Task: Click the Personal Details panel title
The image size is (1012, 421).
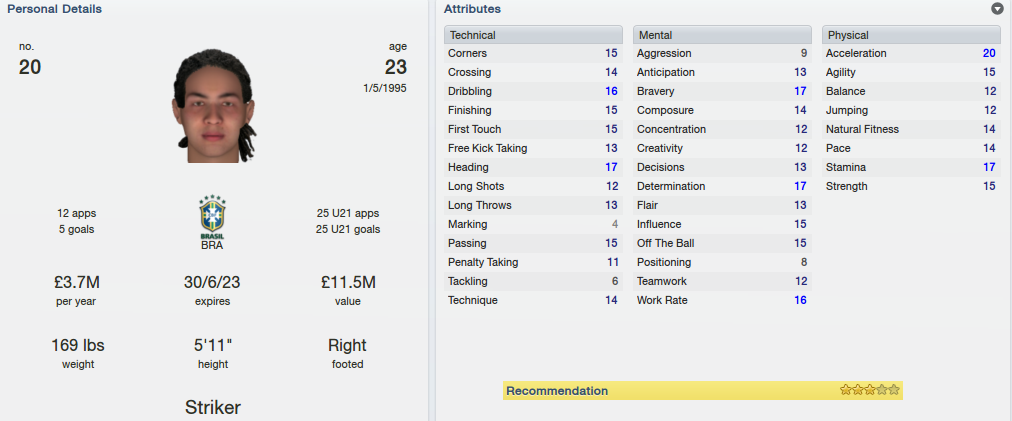Action: (x=54, y=9)
